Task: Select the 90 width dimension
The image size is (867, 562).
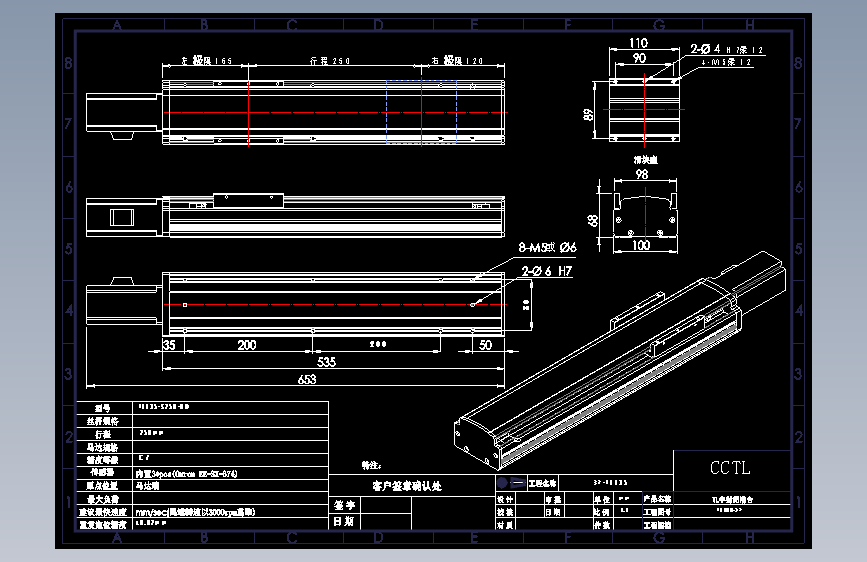Action: (639, 58)
